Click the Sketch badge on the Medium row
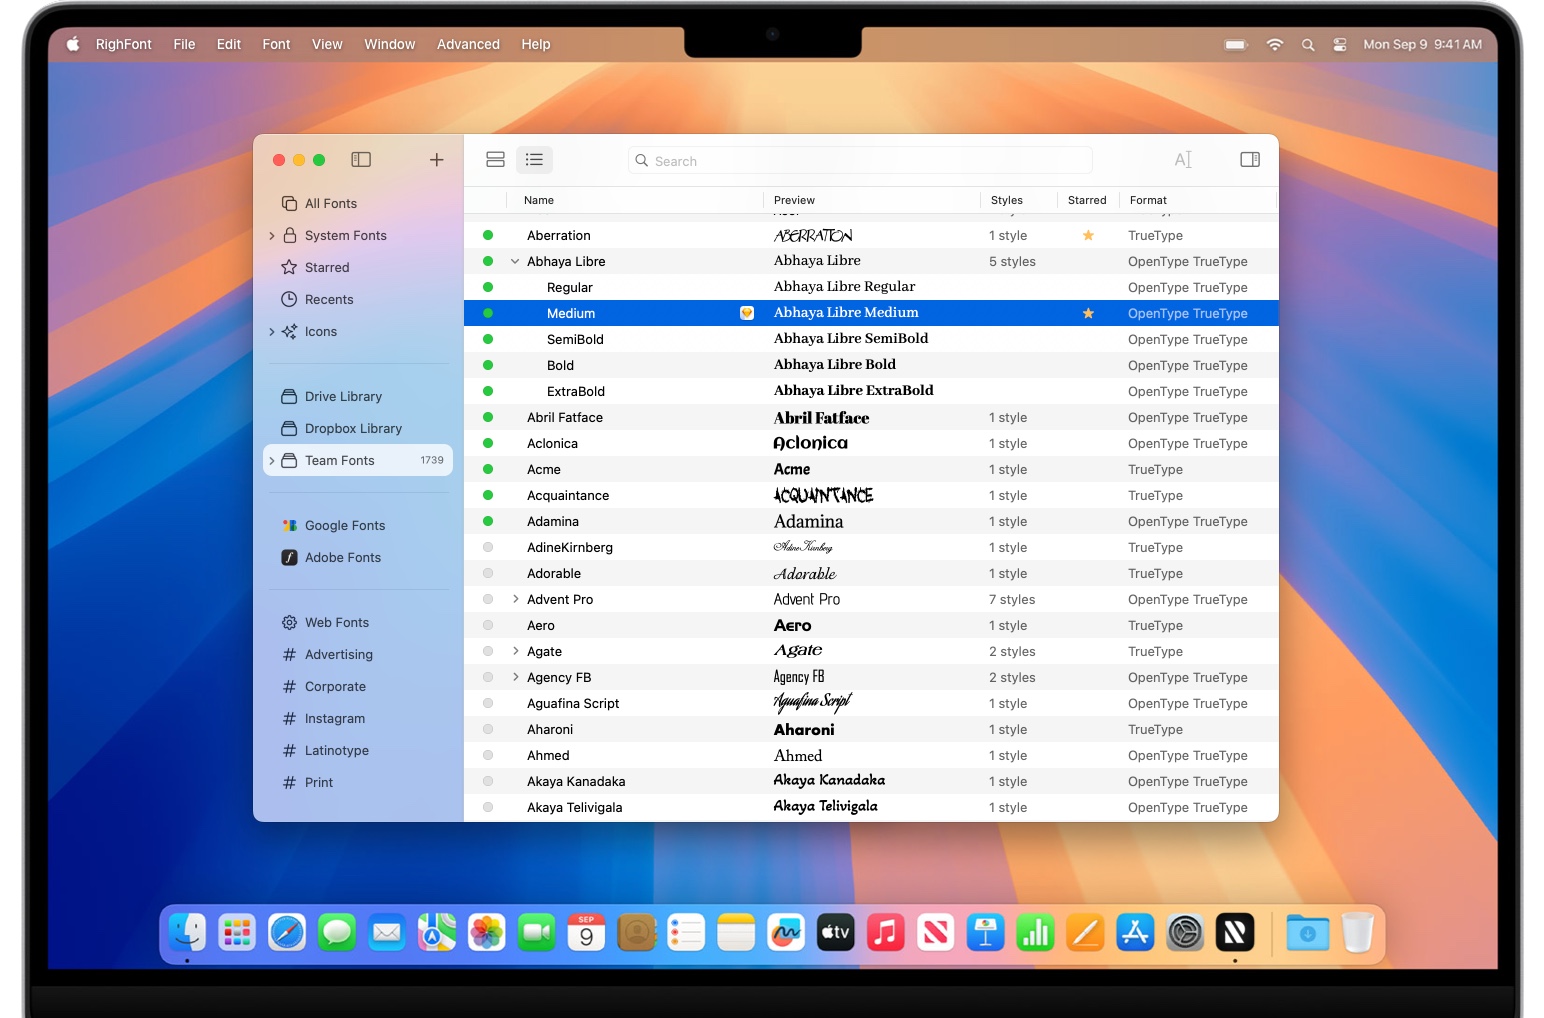This screenshot has height=1018, width=1544. (747, 313)
